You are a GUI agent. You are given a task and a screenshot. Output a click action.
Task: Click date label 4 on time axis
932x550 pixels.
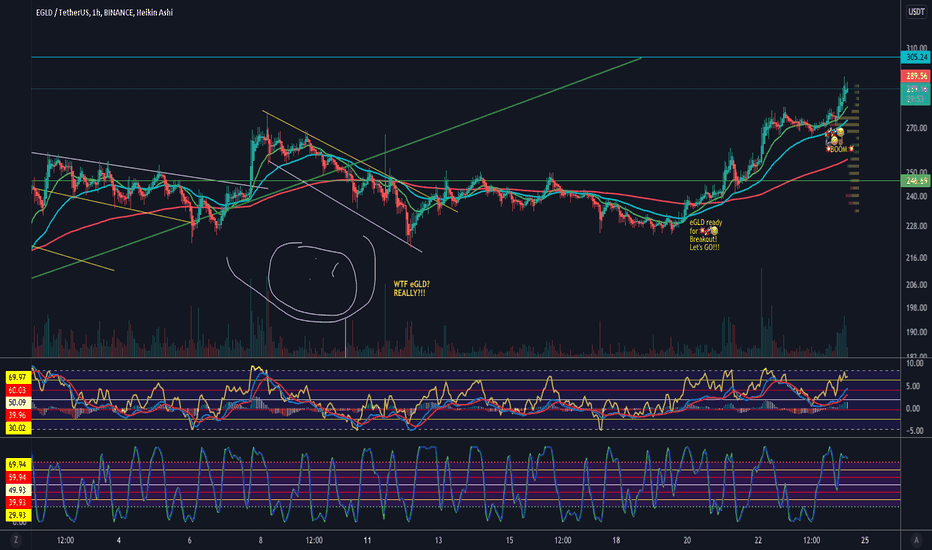(119, 540)
